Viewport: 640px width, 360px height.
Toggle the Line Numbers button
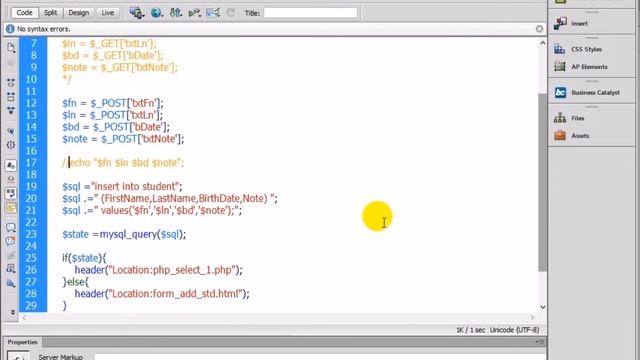coord(11,165)
